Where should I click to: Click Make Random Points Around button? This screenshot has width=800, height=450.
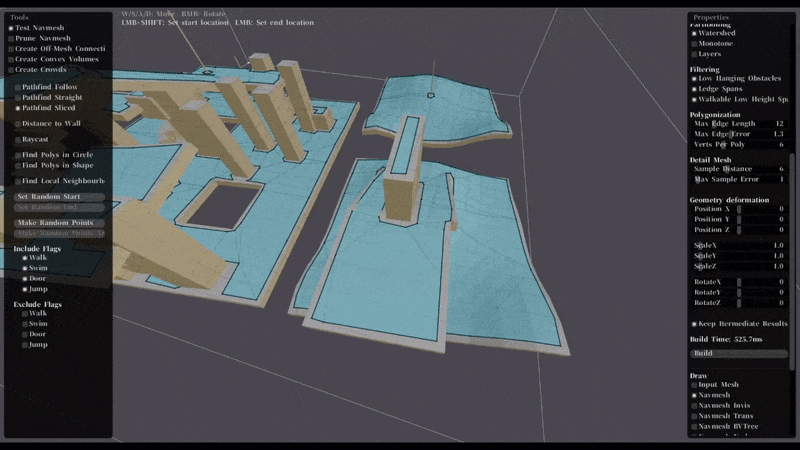point(59,233)
